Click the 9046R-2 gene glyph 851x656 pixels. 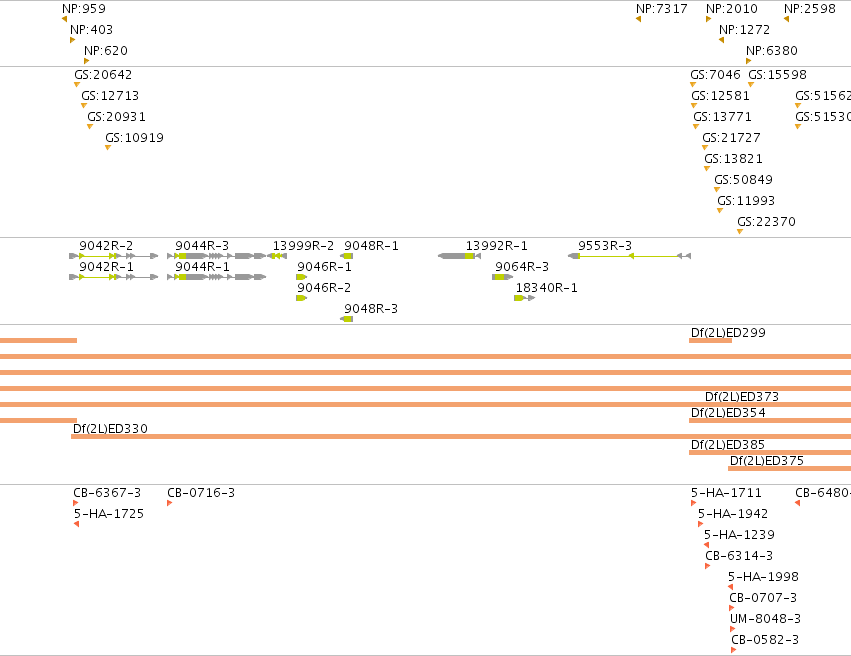[302, 298]
